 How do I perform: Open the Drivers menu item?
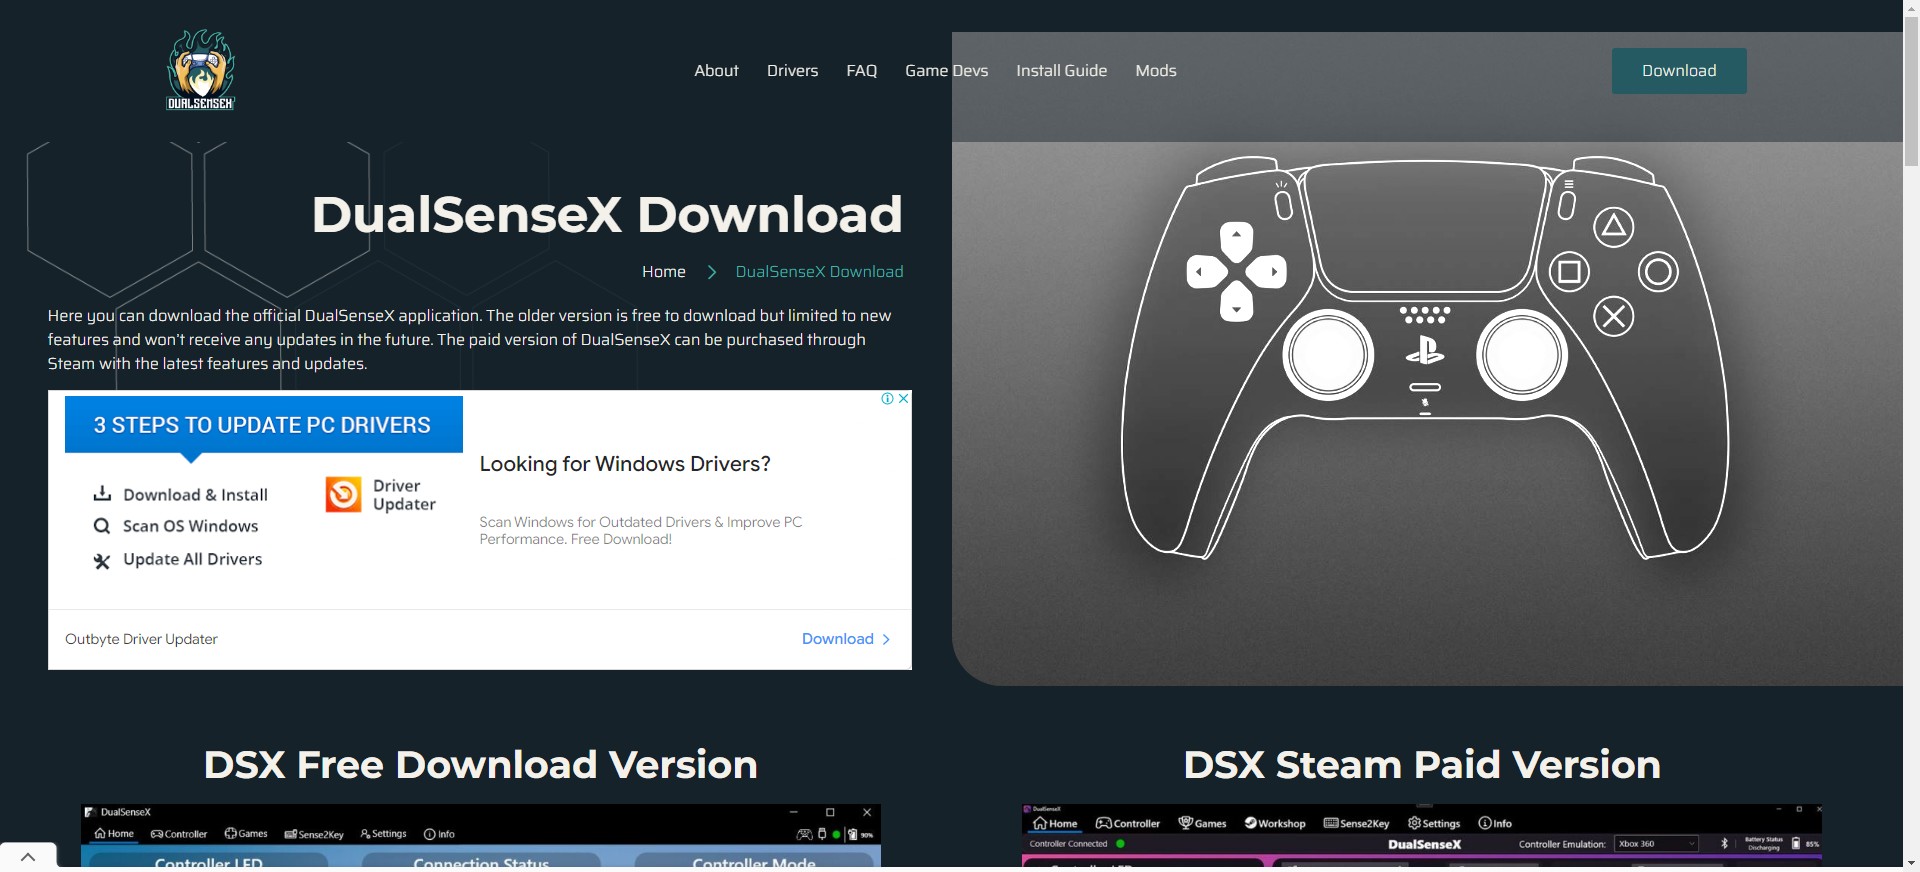tap(792, 71)
